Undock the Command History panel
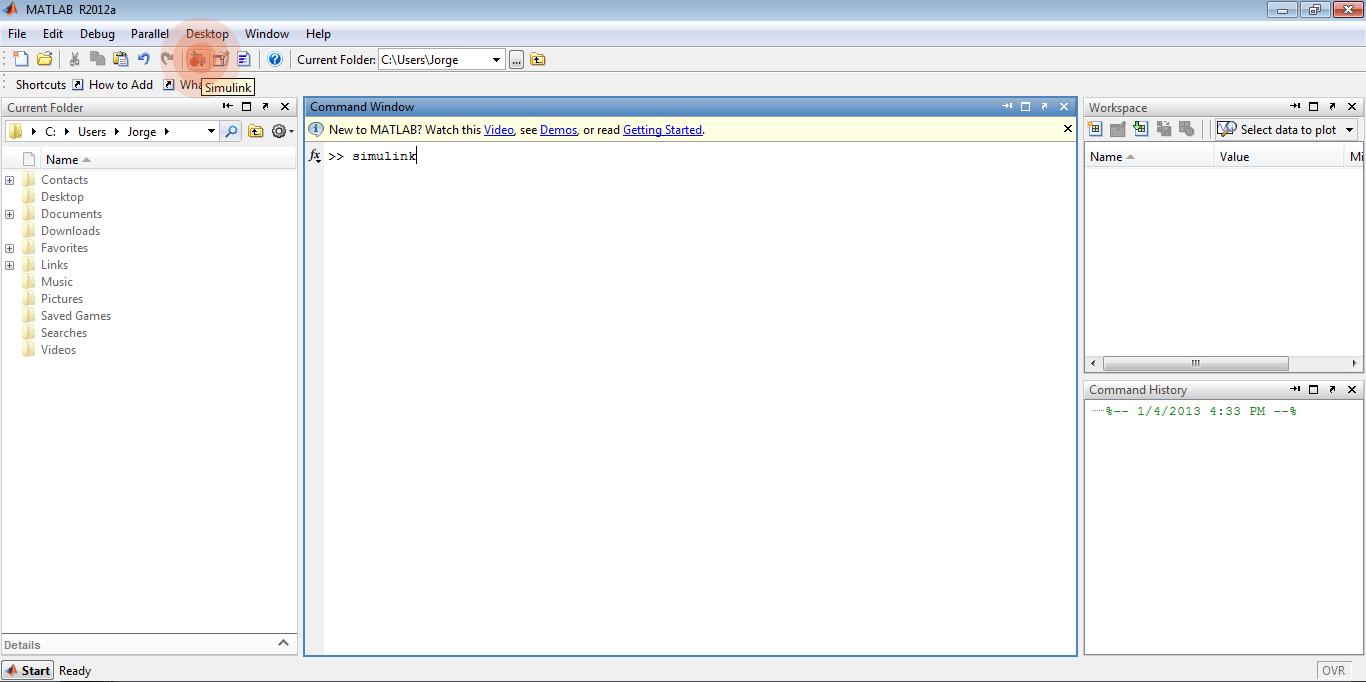The height and width of the screenshot is (682, 1366). pyautogui.click(x=1333, y=389)
